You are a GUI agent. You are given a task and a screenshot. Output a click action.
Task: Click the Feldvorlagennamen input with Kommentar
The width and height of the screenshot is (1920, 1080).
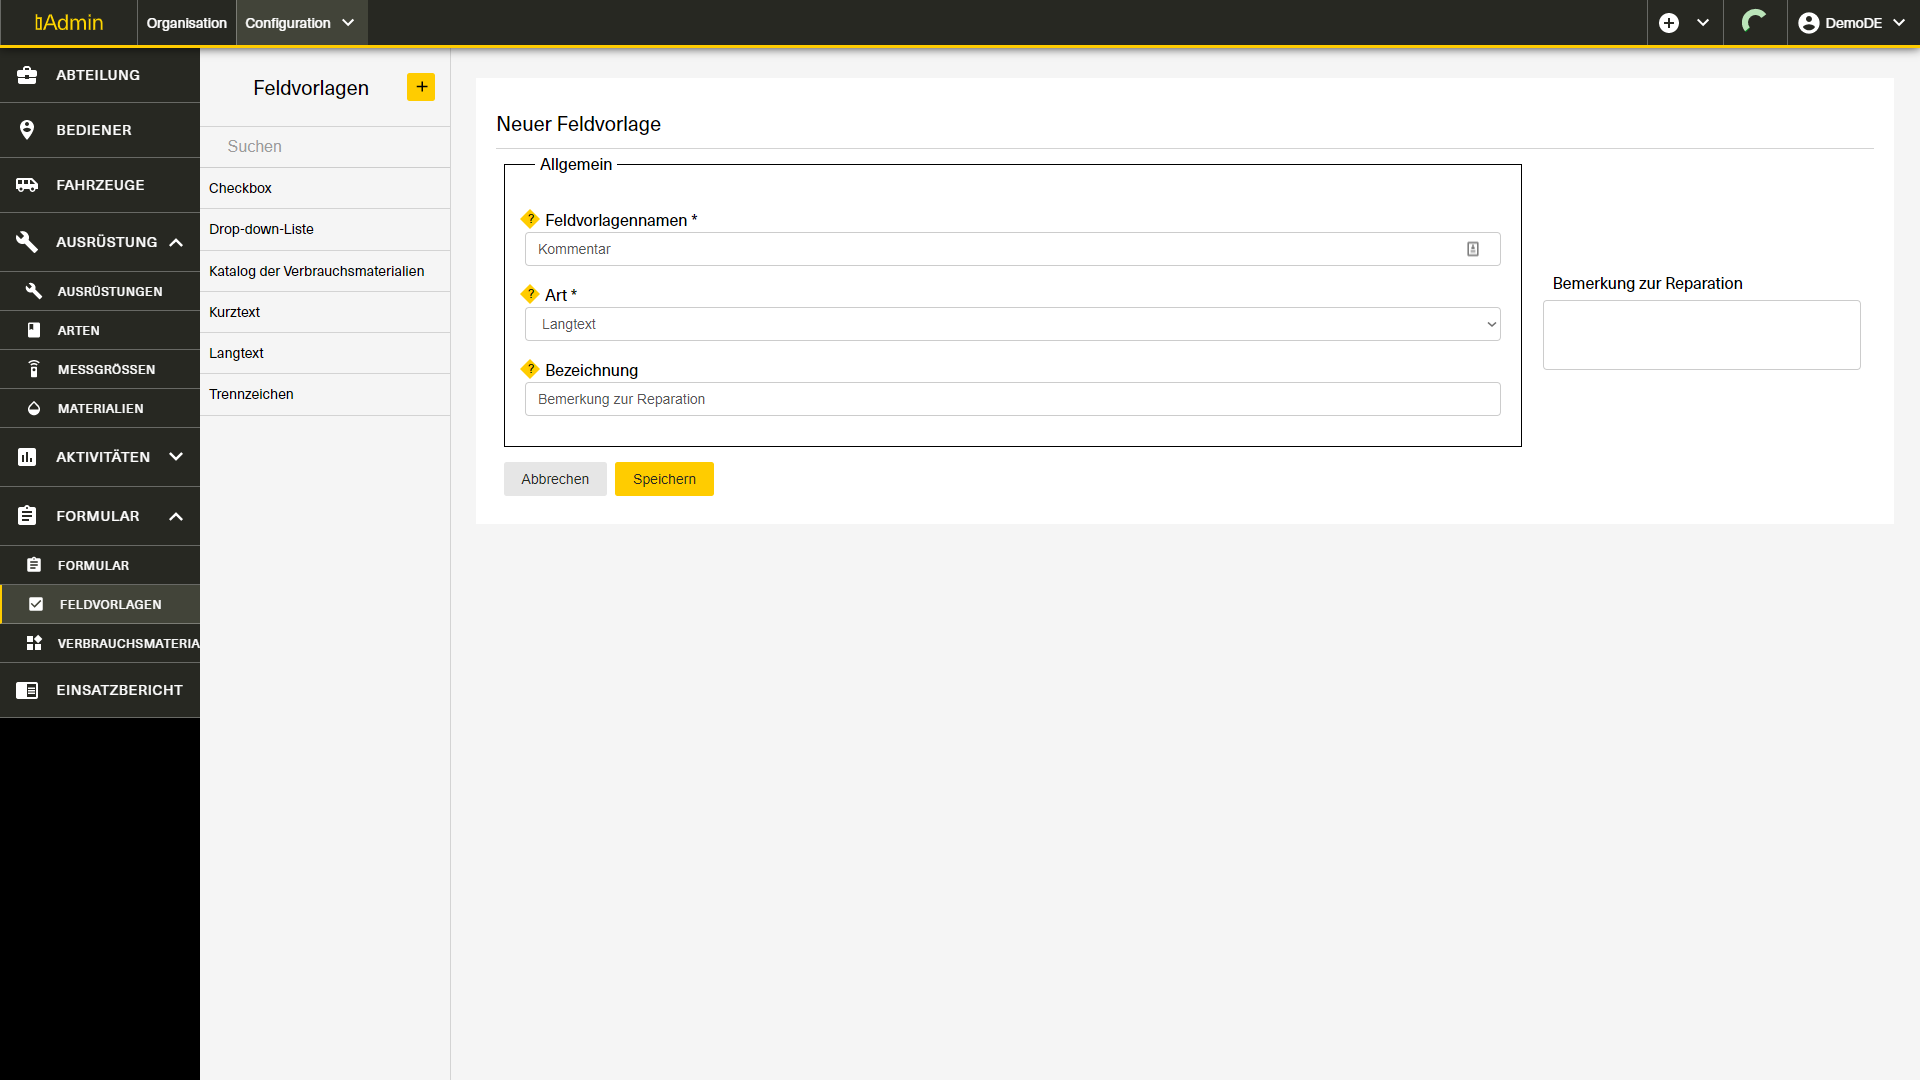(1012, 249)
